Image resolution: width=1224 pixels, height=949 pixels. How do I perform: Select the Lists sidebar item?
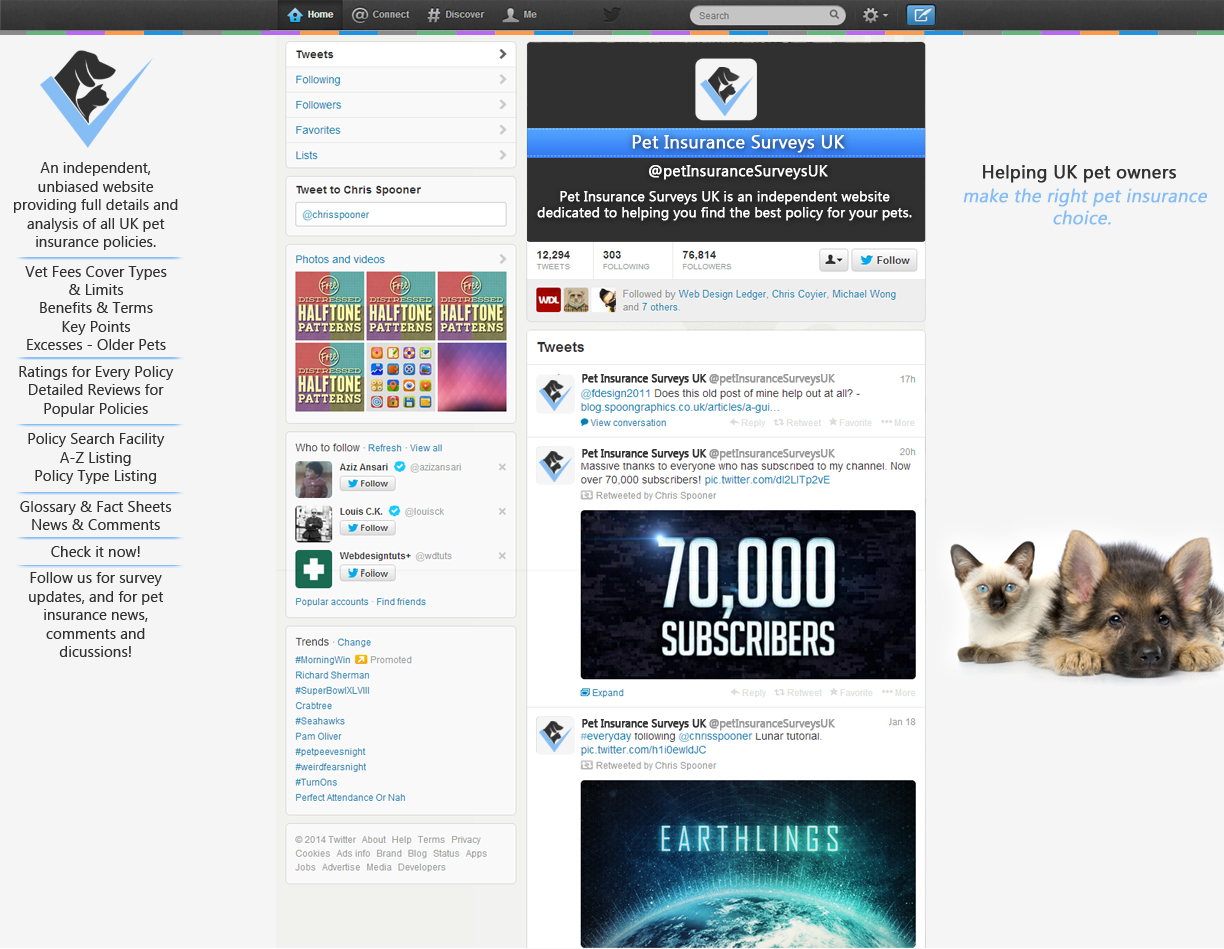401,155
